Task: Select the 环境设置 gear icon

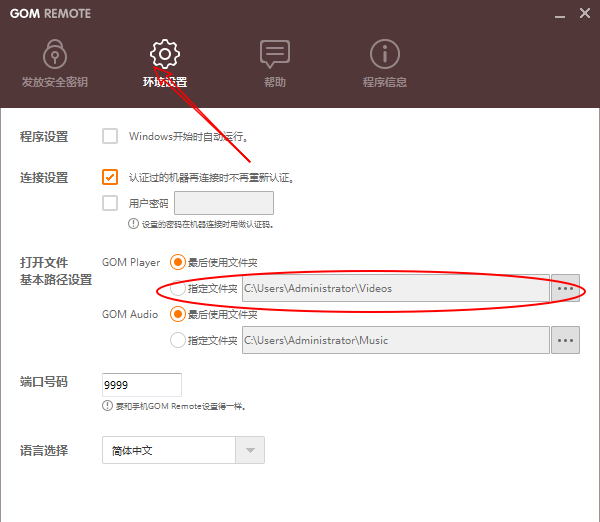Action: tap(165, 54)
